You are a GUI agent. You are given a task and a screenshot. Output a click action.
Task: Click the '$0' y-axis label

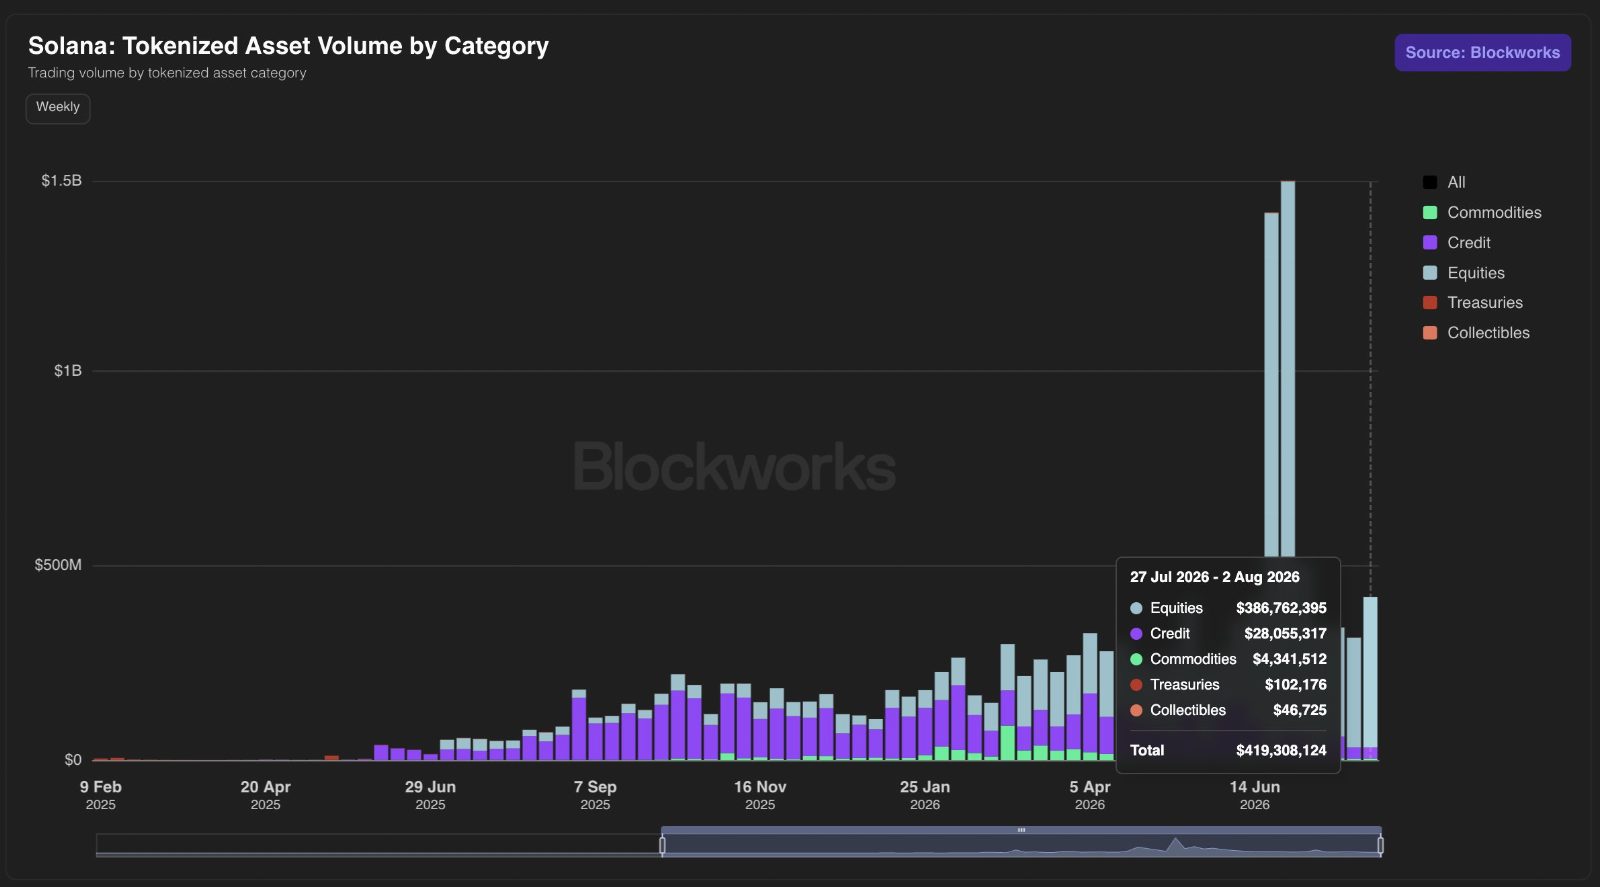click(x=73, y=760)
